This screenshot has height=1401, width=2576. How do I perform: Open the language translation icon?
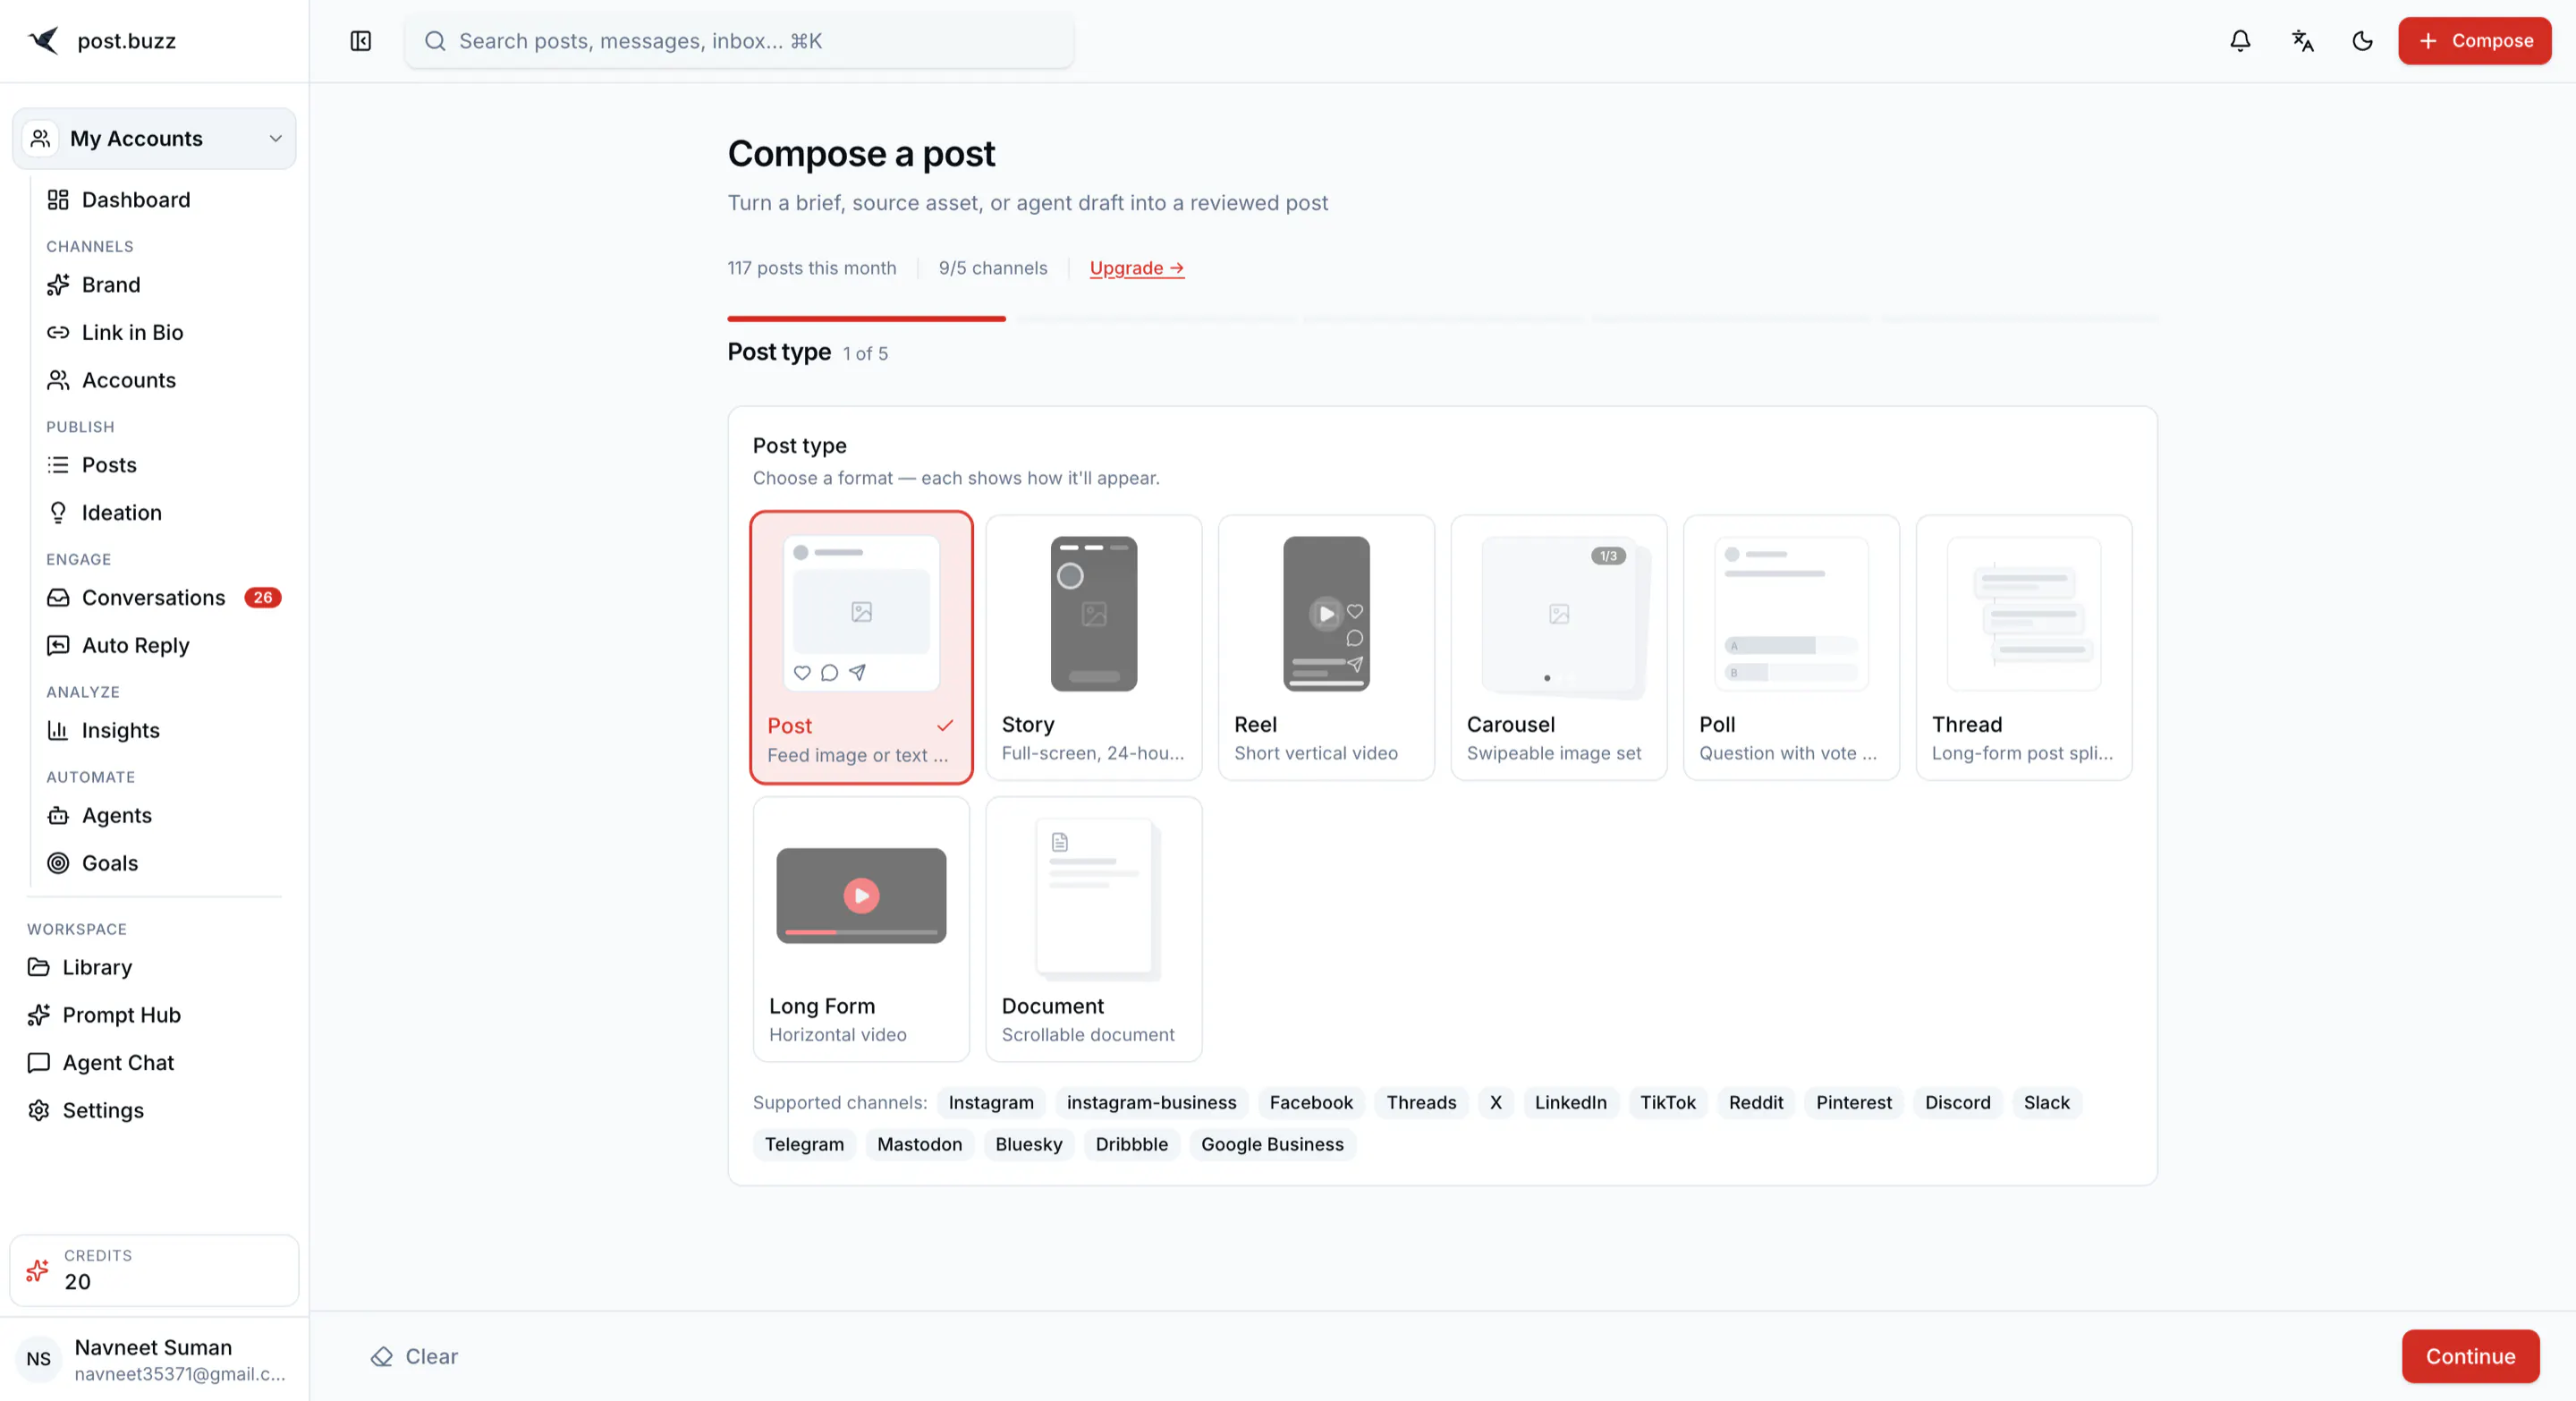(2302, 41)
